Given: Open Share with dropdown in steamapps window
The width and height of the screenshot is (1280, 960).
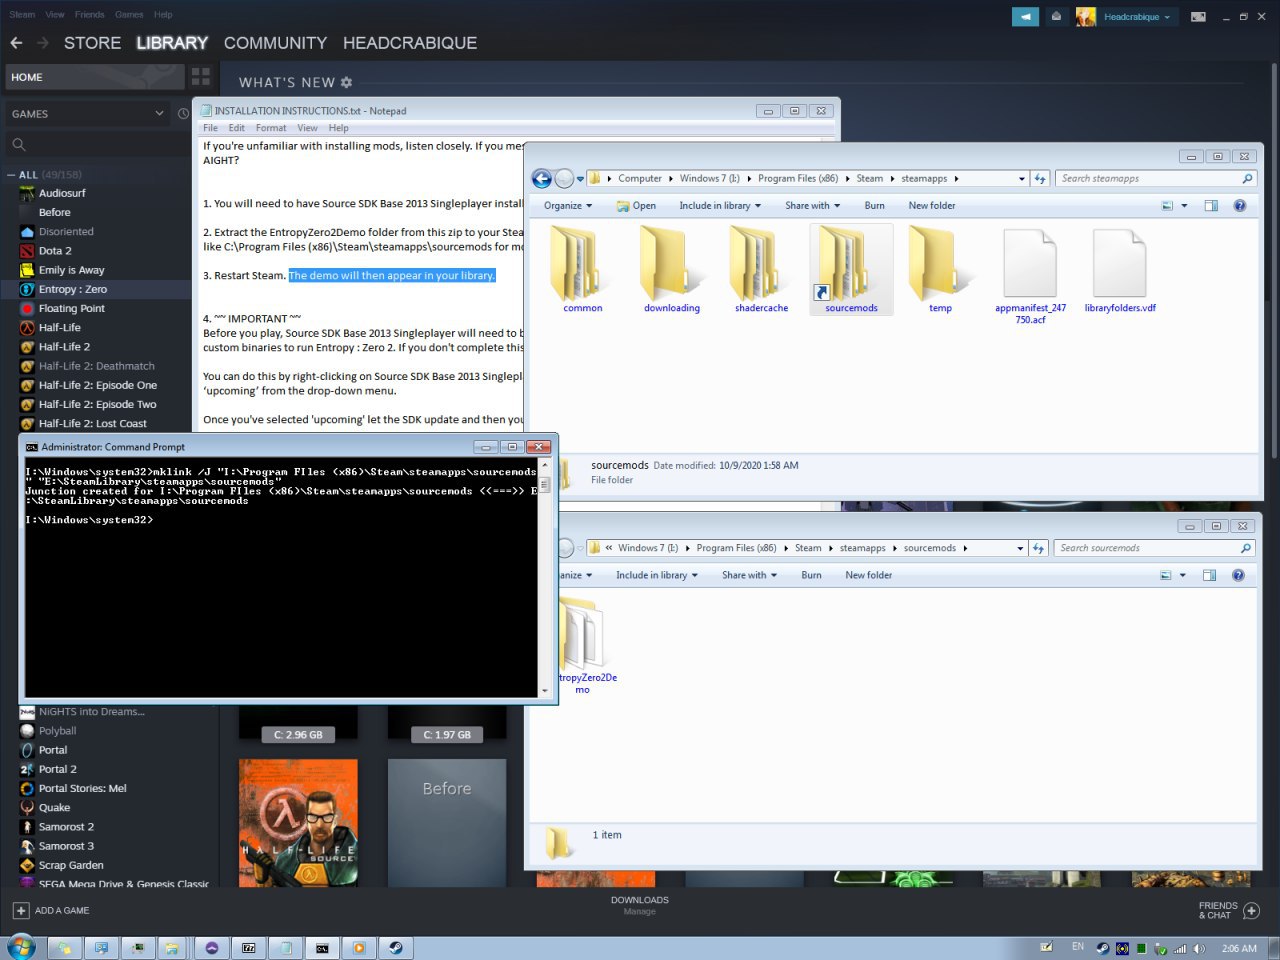Looking at the screenshot, I should (812, 206).
